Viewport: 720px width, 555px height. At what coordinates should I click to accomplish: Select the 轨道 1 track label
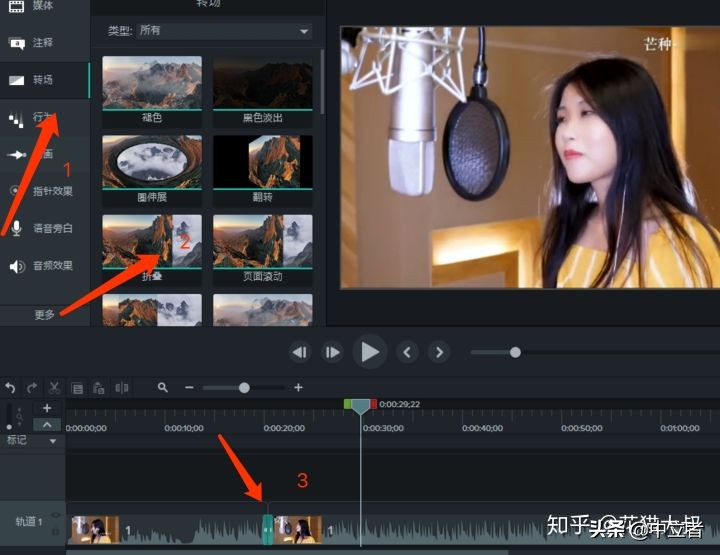pyautogui.click(x=29, y=522)
